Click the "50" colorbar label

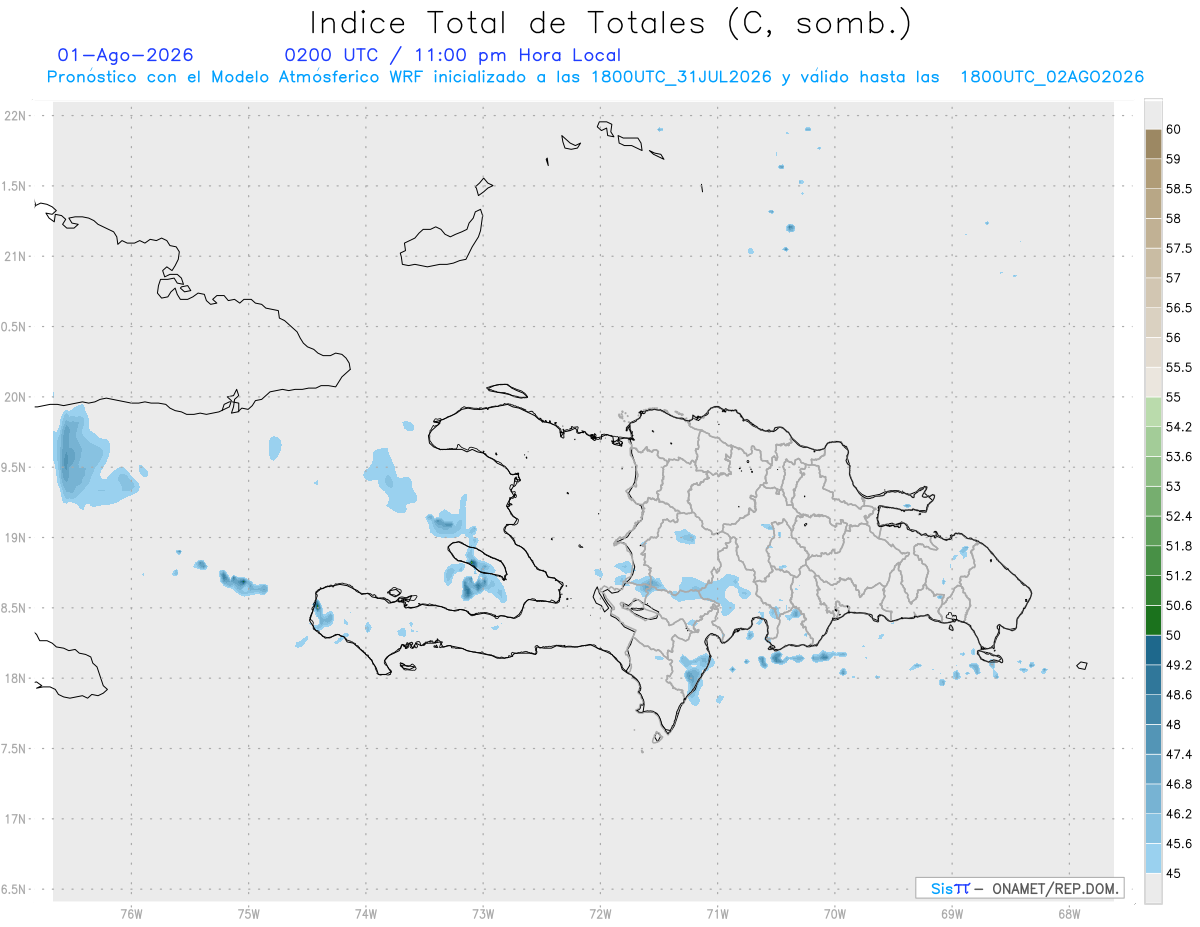point(1173,635)
